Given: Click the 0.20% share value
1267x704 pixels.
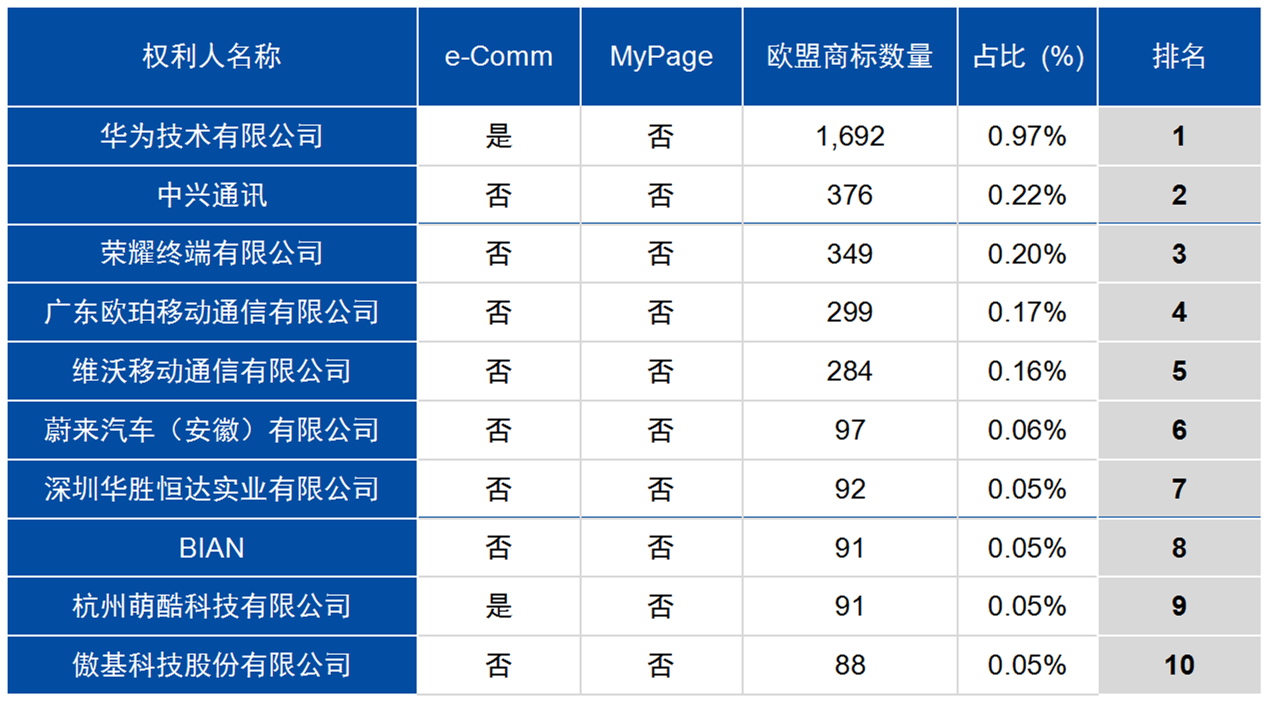Looking at the screenshot, I should point(1027,254).
